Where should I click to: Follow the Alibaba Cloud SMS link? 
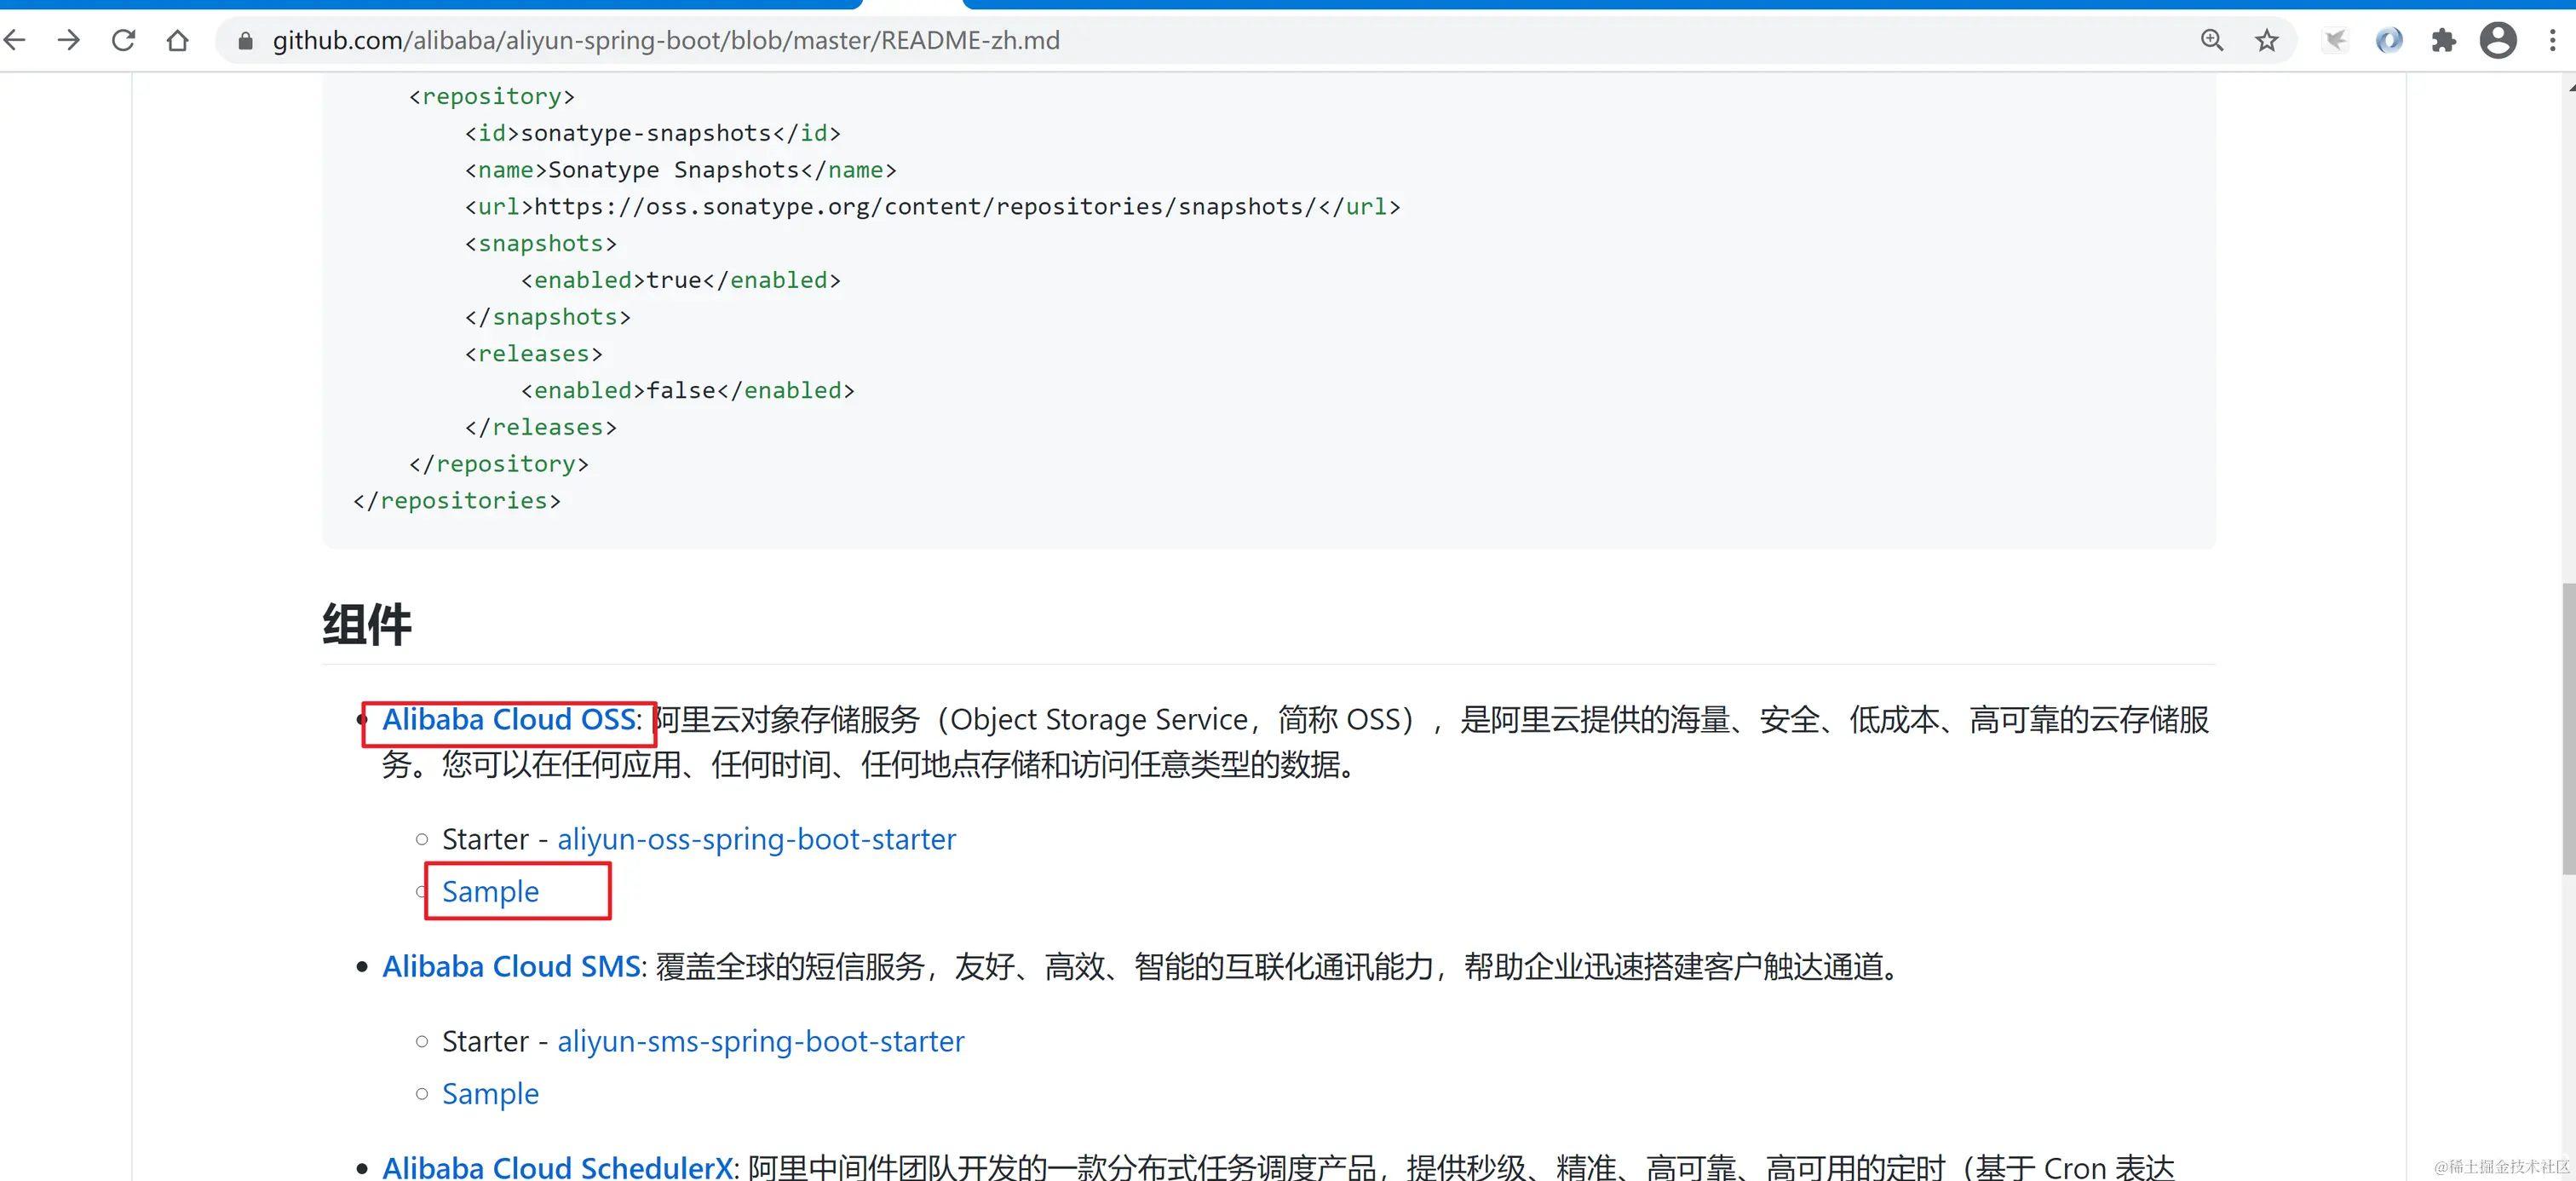pyautogui.click(x=511, y=966)
